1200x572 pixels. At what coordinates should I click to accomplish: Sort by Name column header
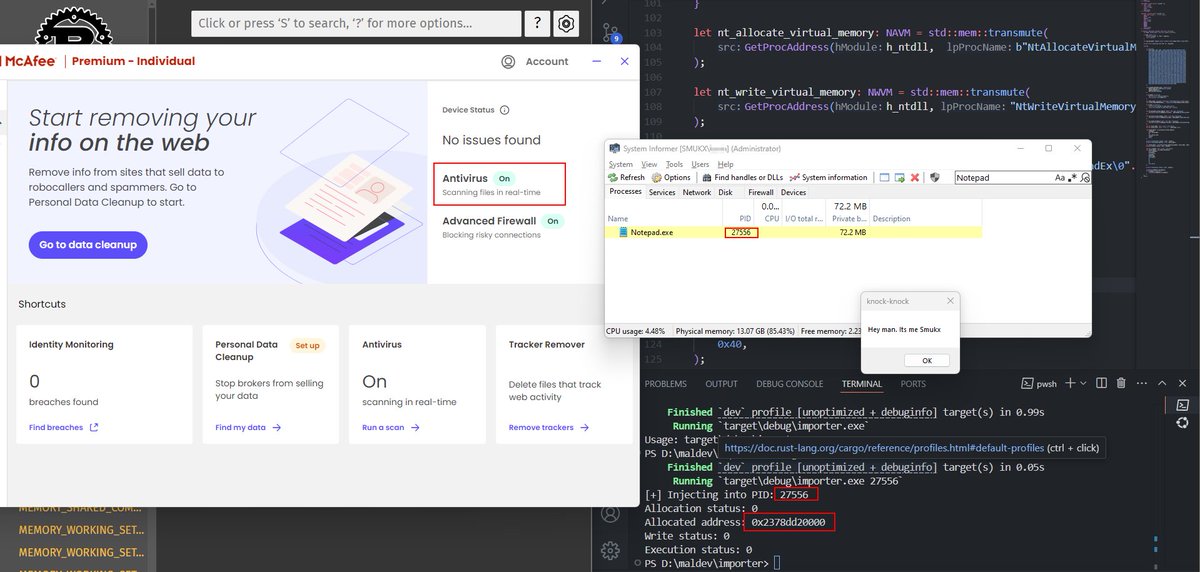(x=617, y=218)
